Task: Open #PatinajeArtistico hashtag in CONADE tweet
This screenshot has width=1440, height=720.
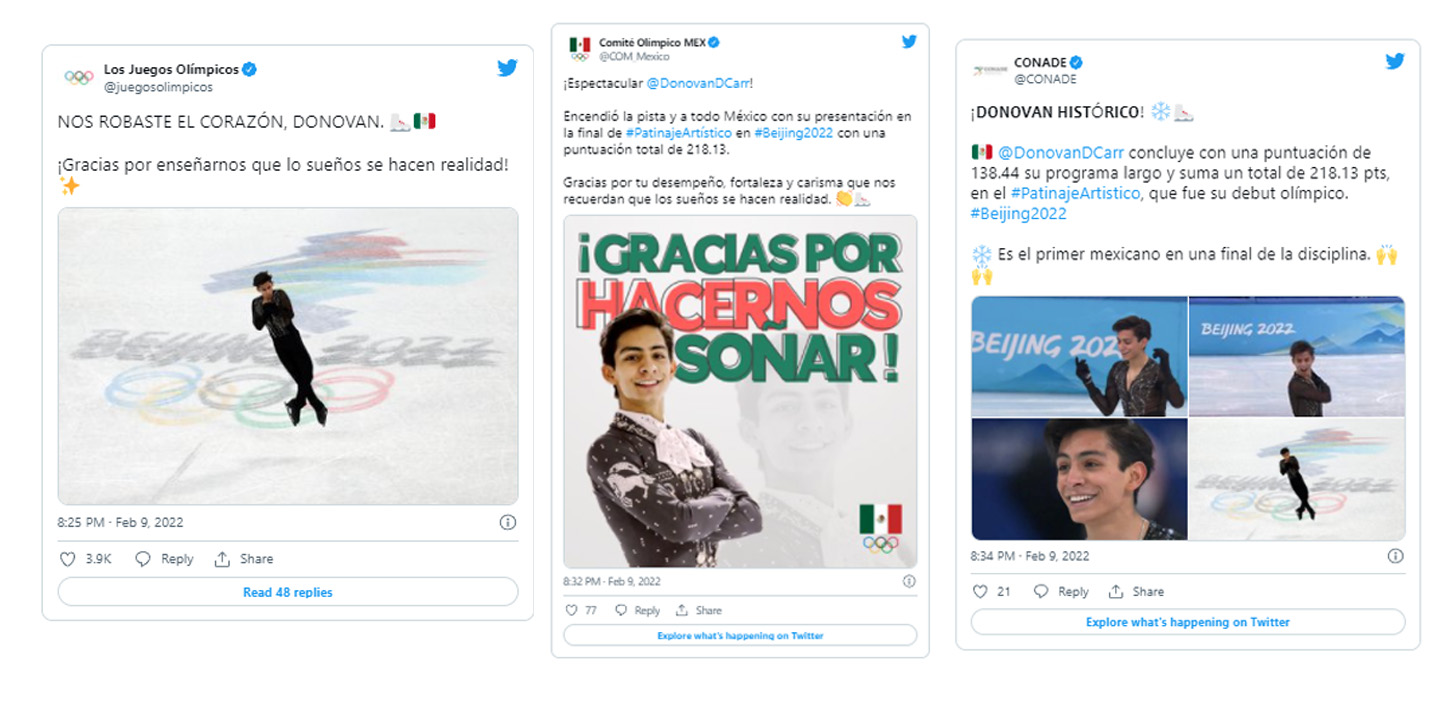Action: pos(1075,193)
